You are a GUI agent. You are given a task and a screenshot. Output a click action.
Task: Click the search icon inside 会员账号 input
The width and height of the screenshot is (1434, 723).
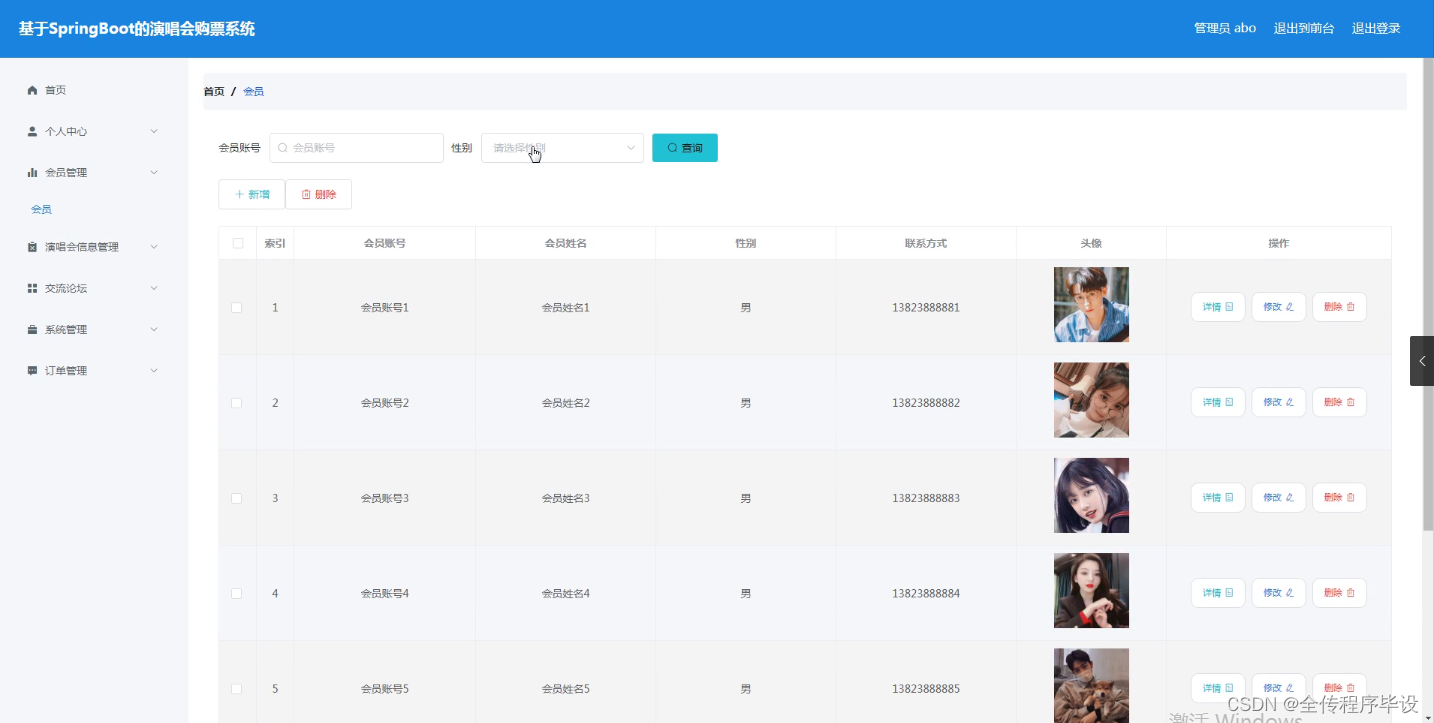coord(284,147)
